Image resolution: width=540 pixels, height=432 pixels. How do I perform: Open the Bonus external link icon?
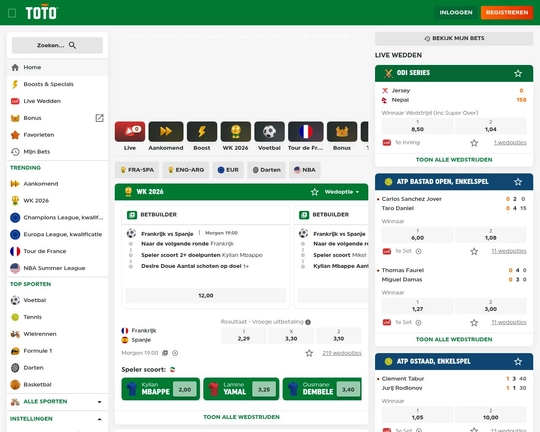(x=99, y=118)
